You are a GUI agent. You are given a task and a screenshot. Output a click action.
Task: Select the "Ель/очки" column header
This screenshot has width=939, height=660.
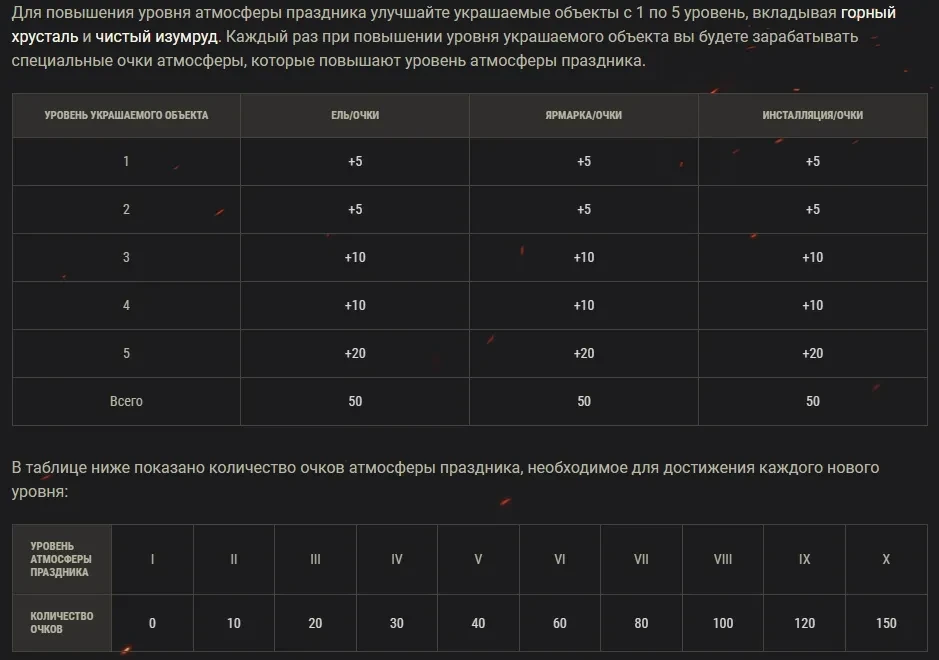click(x=355, y=115)
